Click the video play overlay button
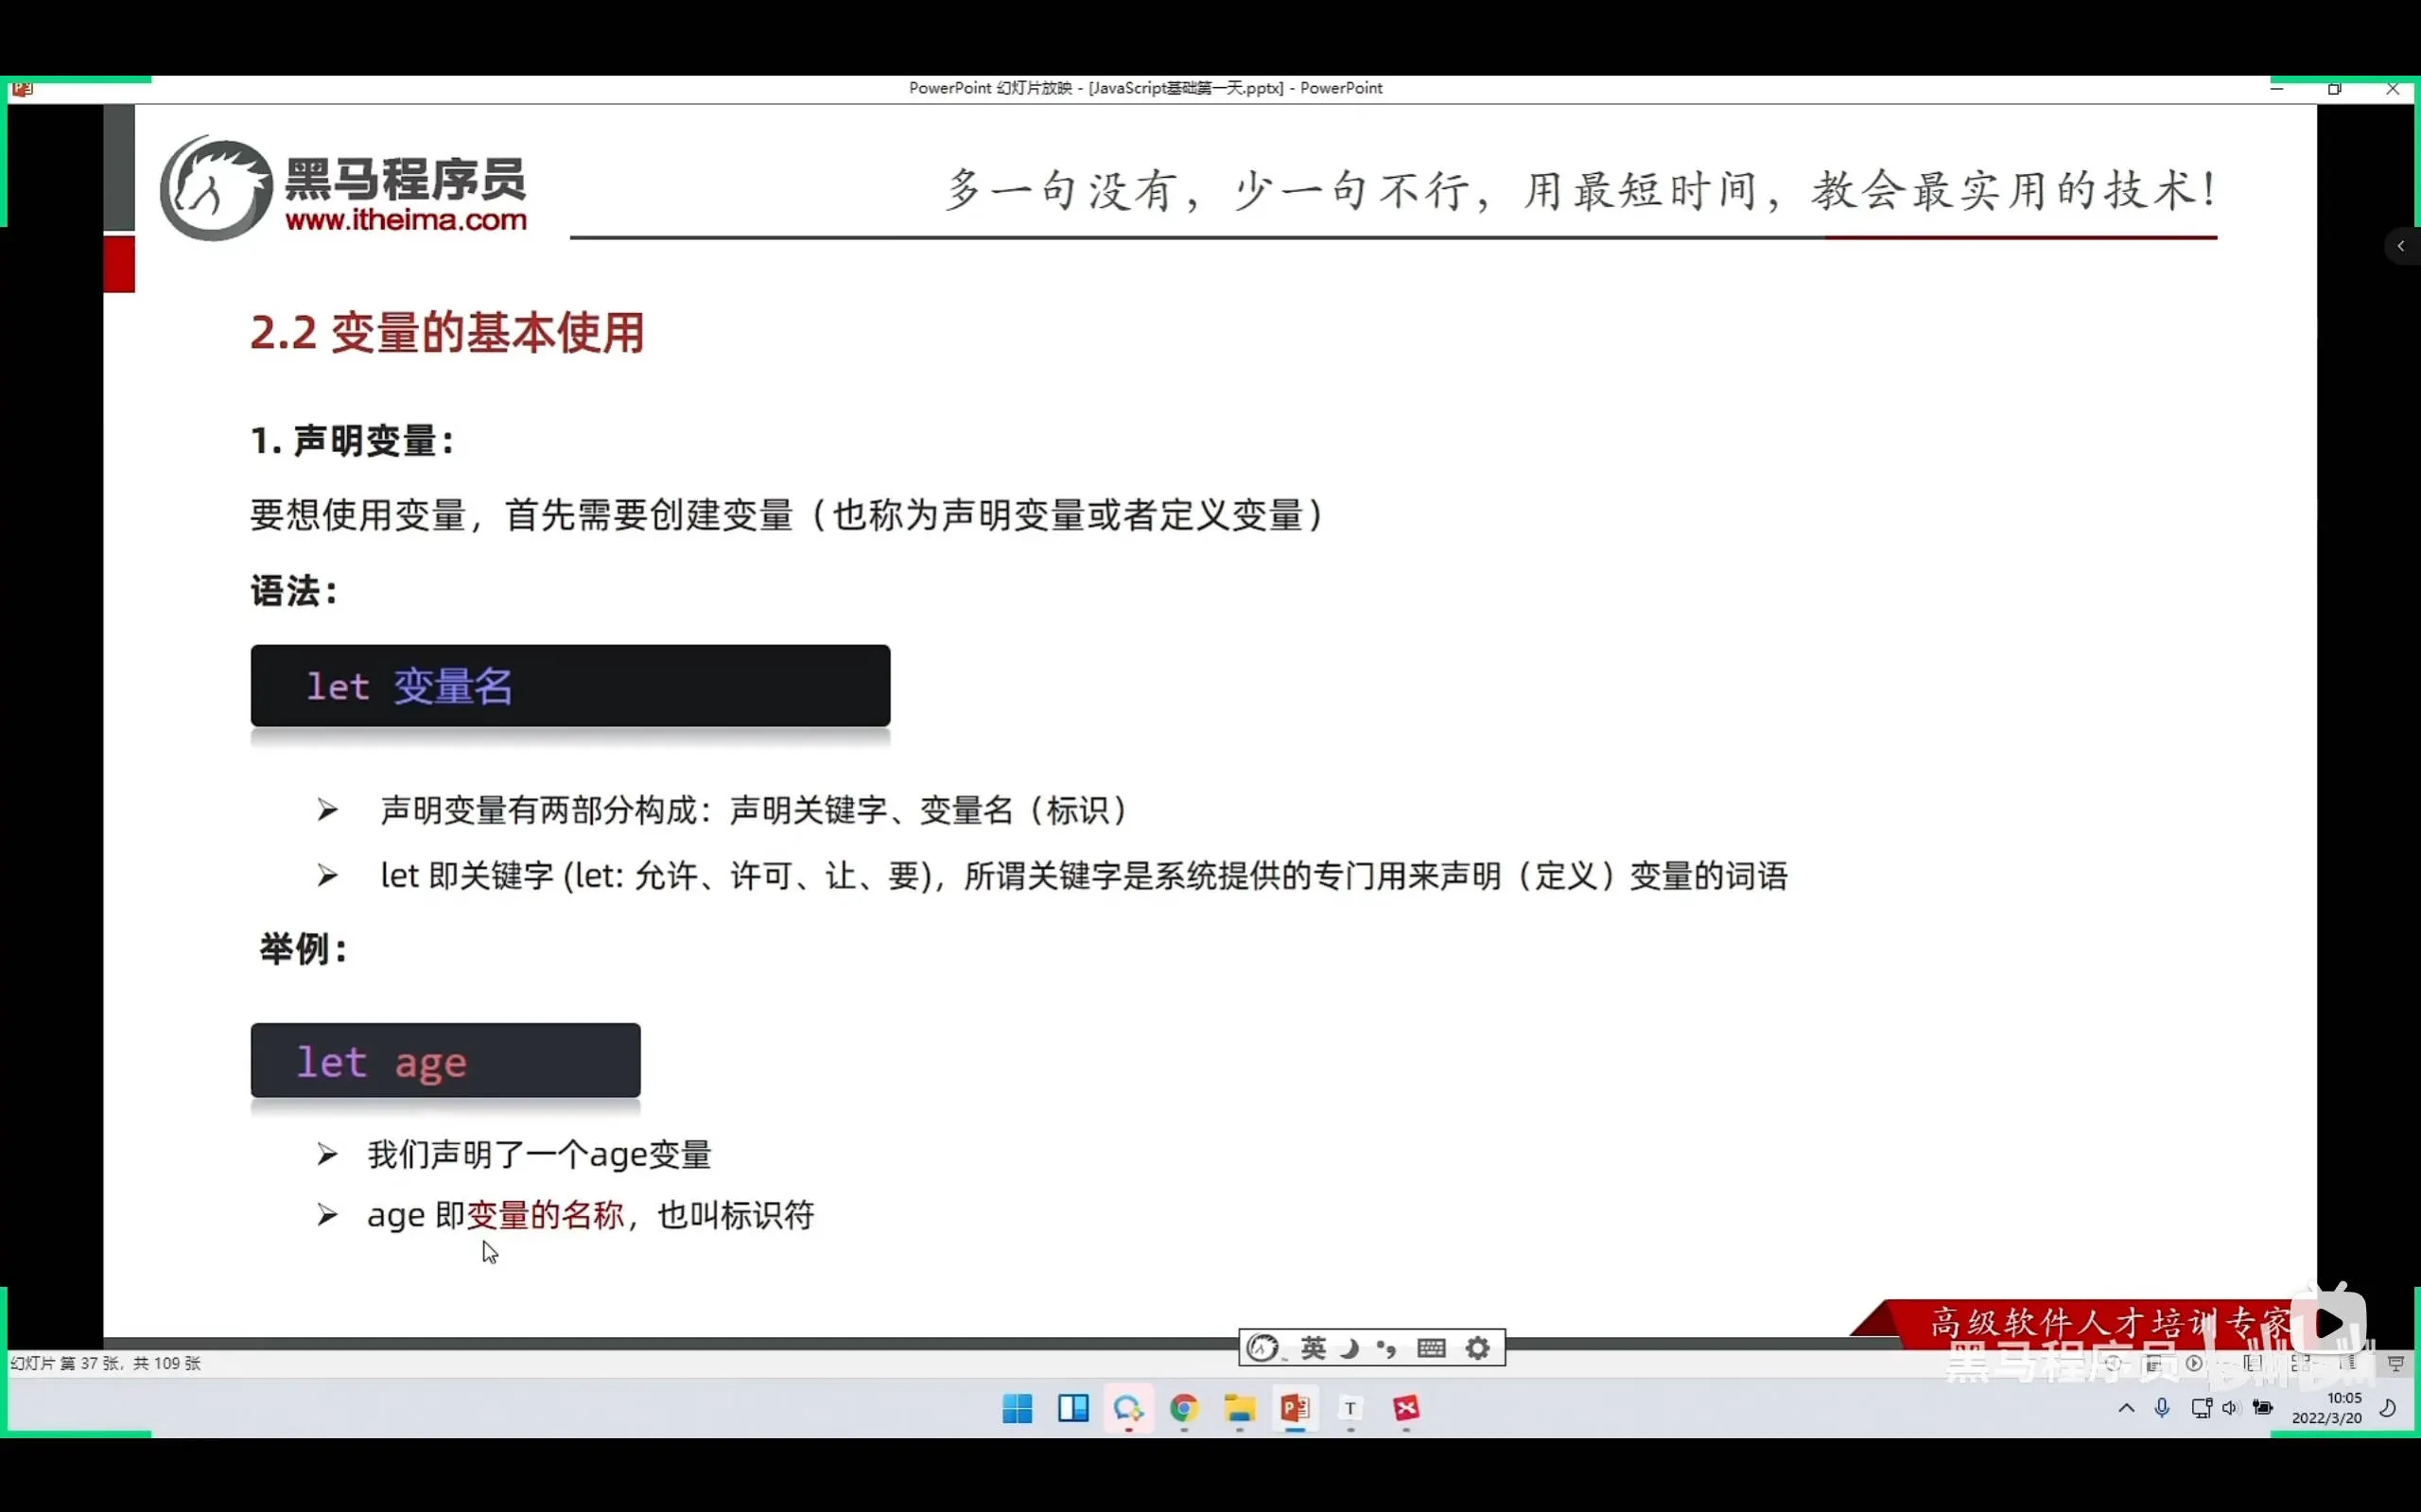 point(2329,1323)
